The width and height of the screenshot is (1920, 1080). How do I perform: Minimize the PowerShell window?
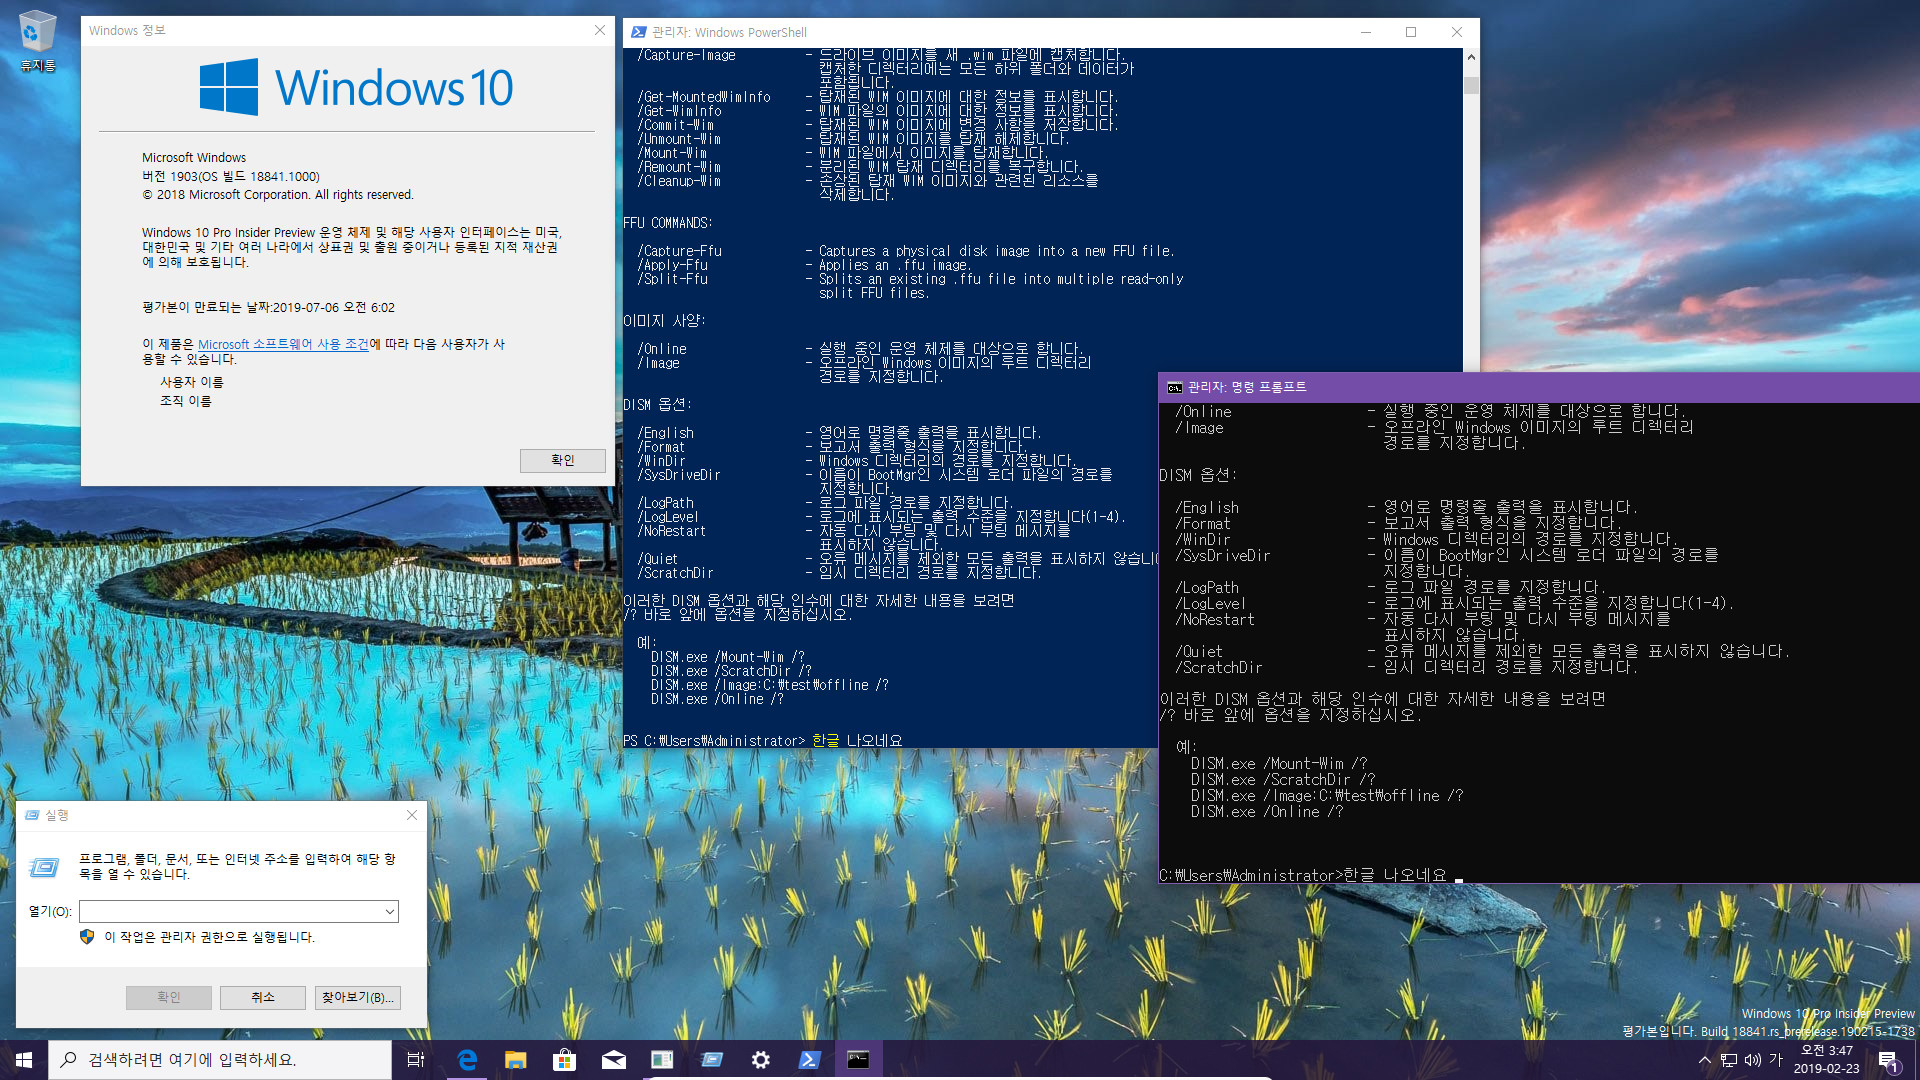[x=1365, y=32]
